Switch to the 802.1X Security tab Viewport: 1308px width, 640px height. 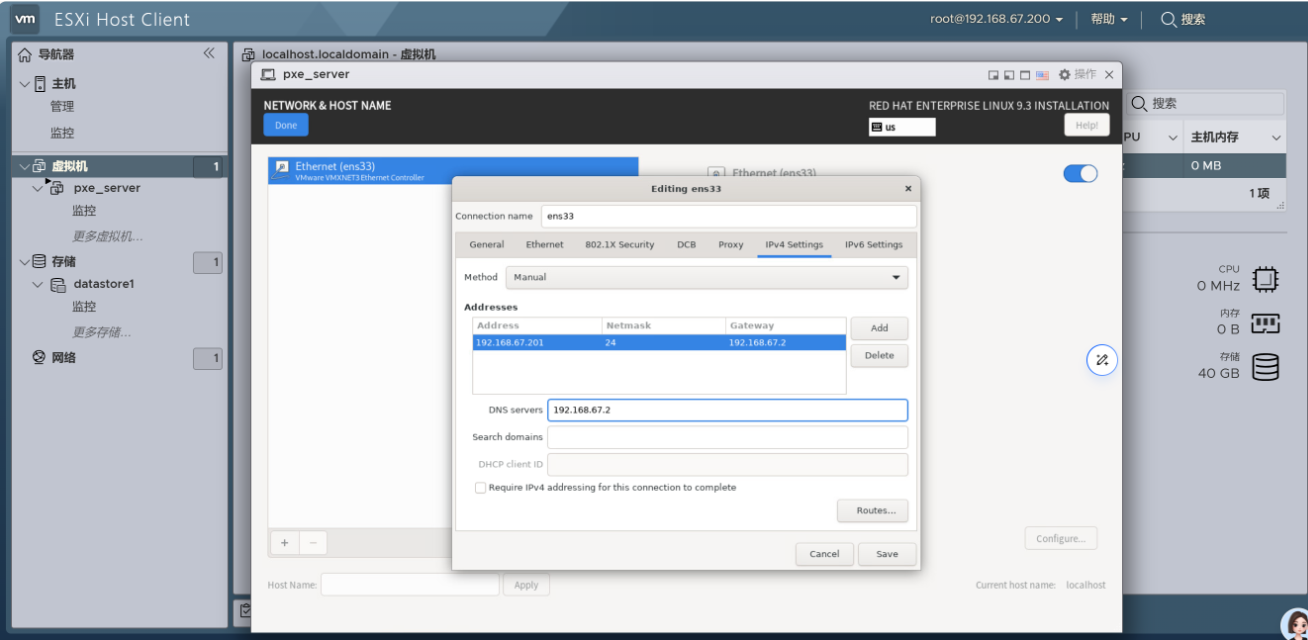click(620, 245)
